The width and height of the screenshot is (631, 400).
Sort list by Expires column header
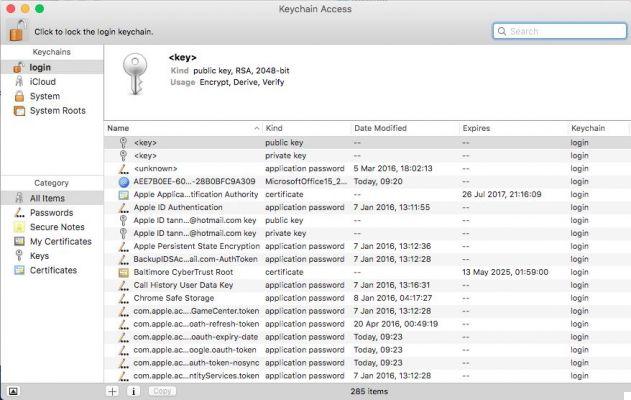pyautogui.click(x=513, y=128)
